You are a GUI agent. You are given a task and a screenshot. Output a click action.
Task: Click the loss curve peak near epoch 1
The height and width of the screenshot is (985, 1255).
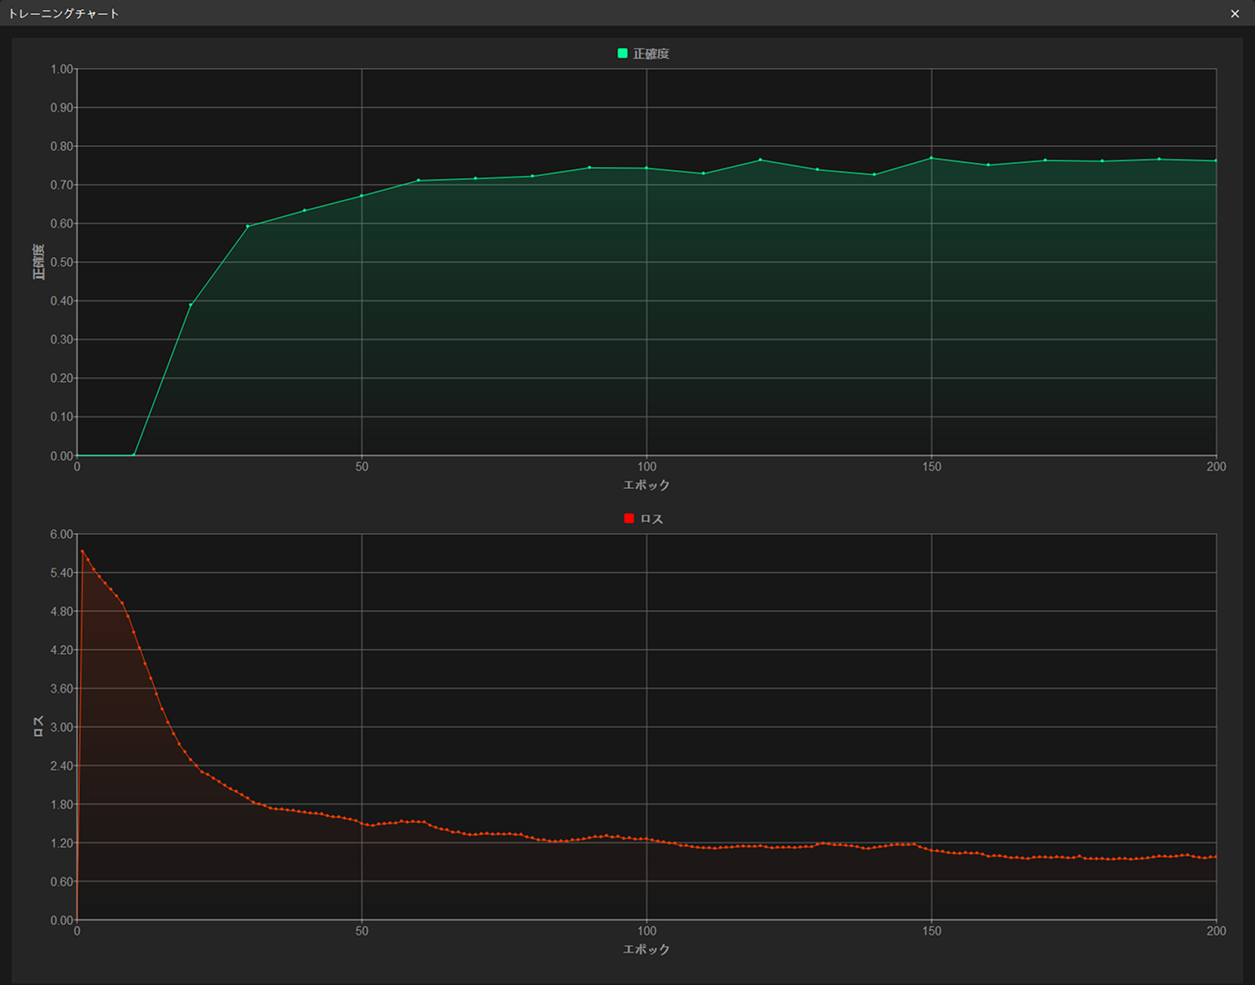[82, 551]
